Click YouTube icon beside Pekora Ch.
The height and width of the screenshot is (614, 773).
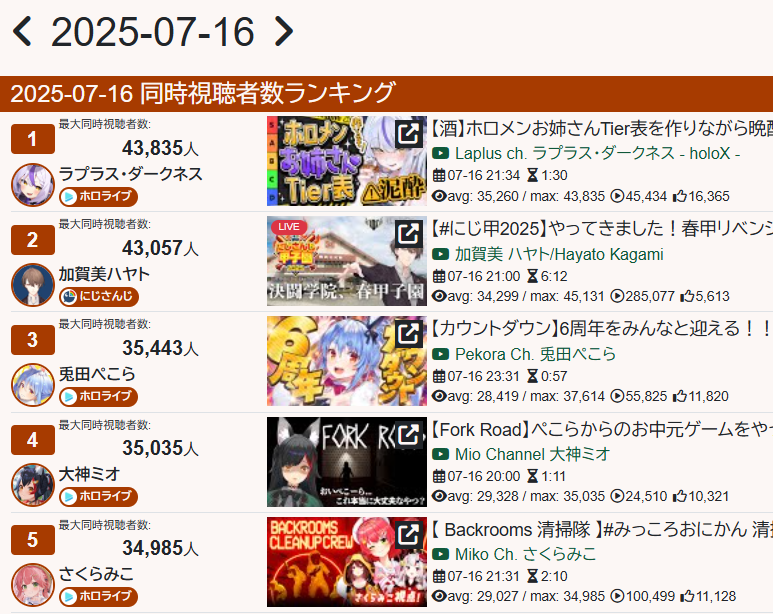click(440, 354)
